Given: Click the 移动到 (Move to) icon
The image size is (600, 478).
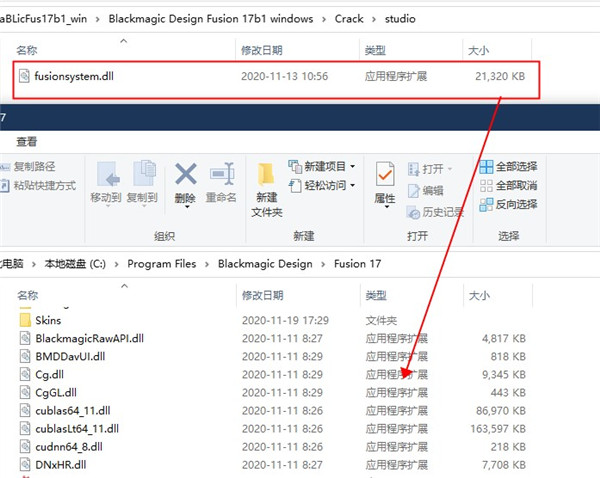Looking at the screenshot, I should pos(105,176).
